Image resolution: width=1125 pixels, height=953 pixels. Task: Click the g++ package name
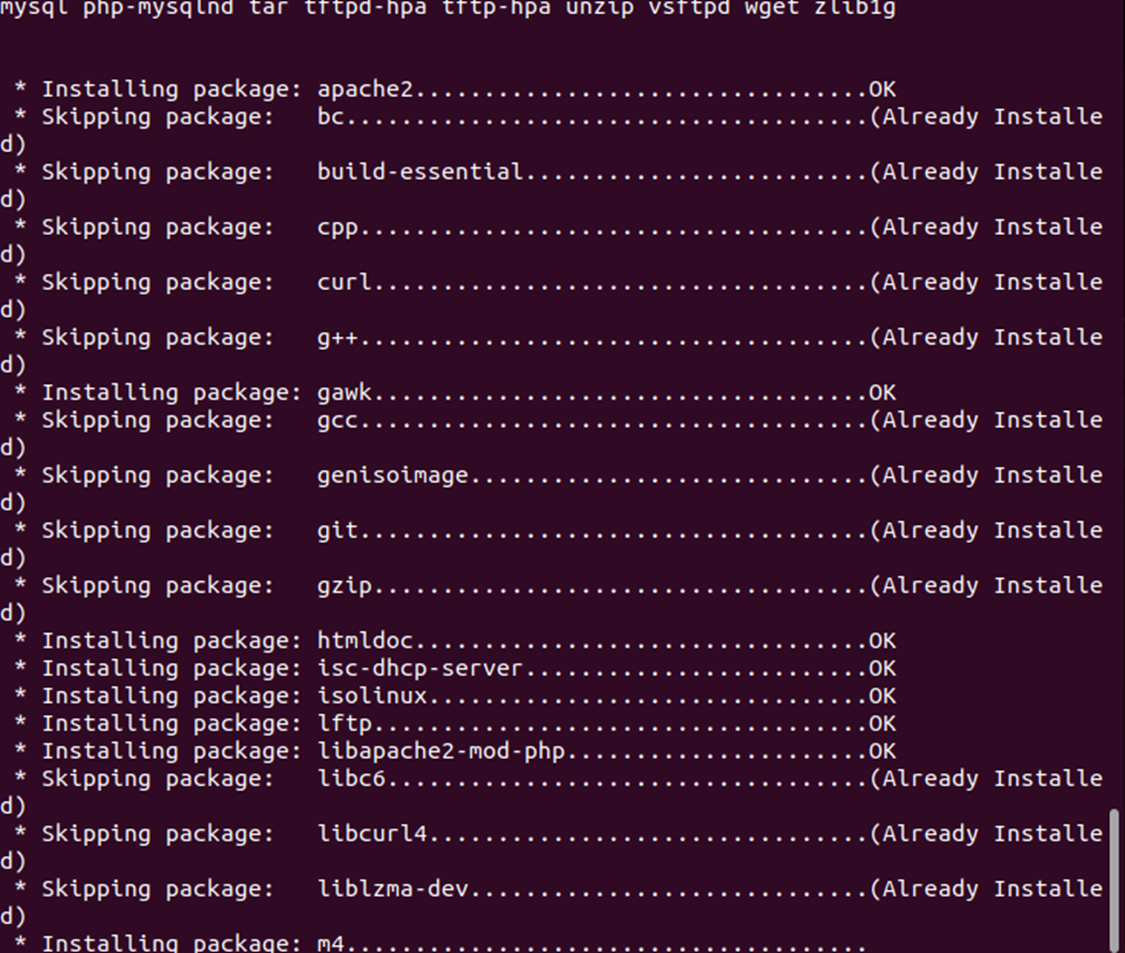tap(337, 338)
